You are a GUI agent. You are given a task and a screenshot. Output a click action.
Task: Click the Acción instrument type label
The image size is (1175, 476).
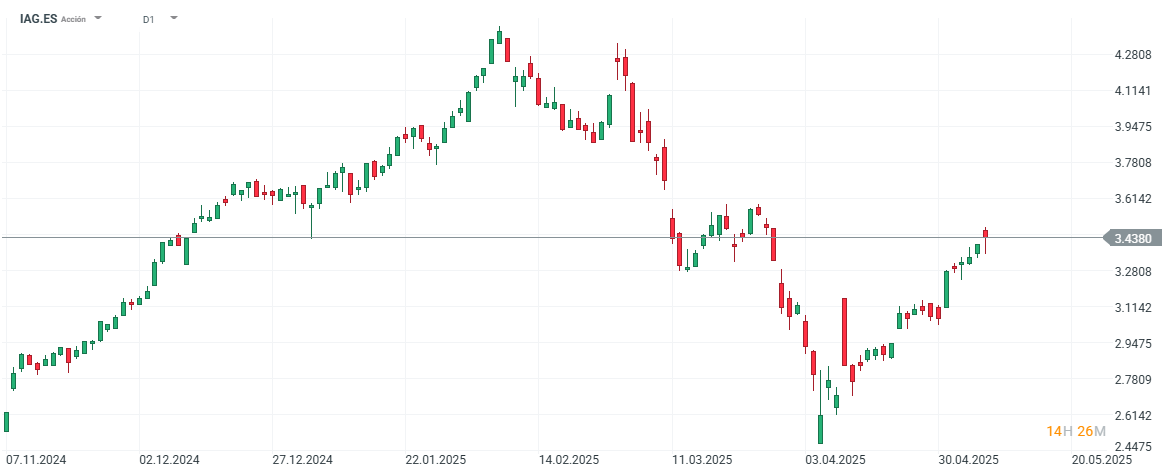point(74,19)
